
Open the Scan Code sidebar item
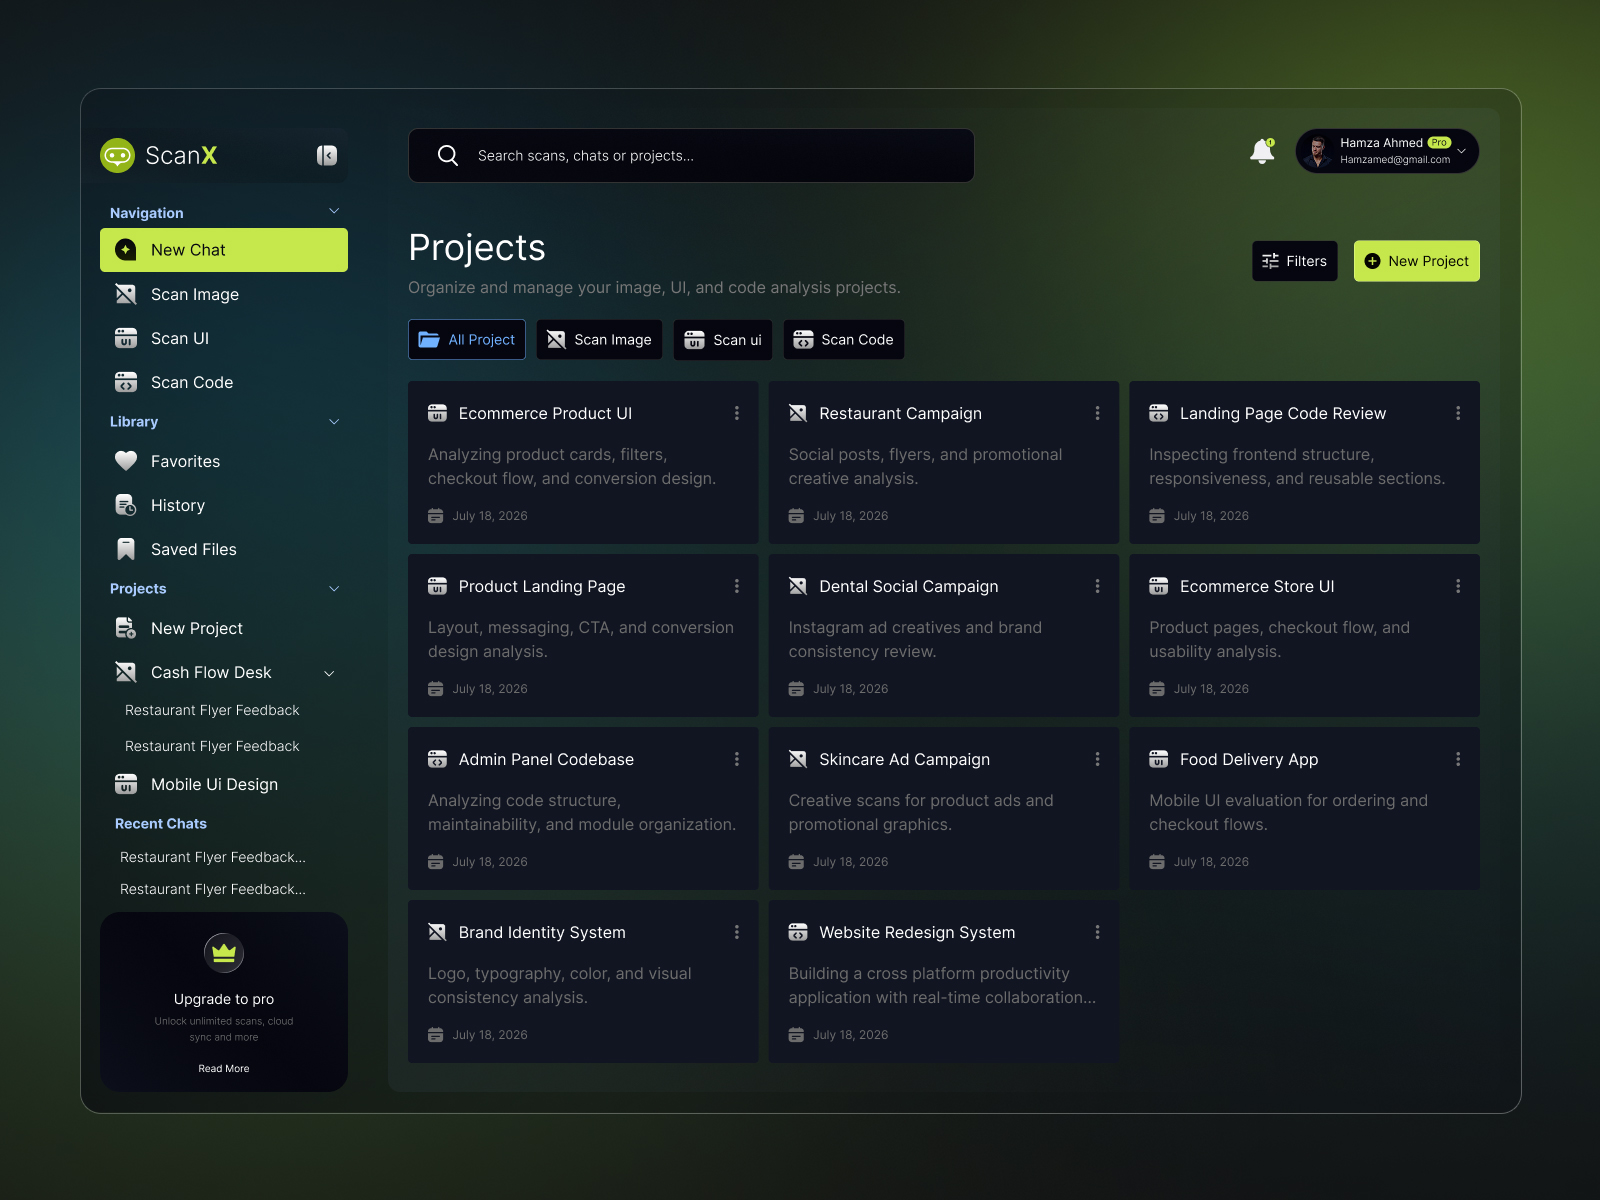point(224,382)
